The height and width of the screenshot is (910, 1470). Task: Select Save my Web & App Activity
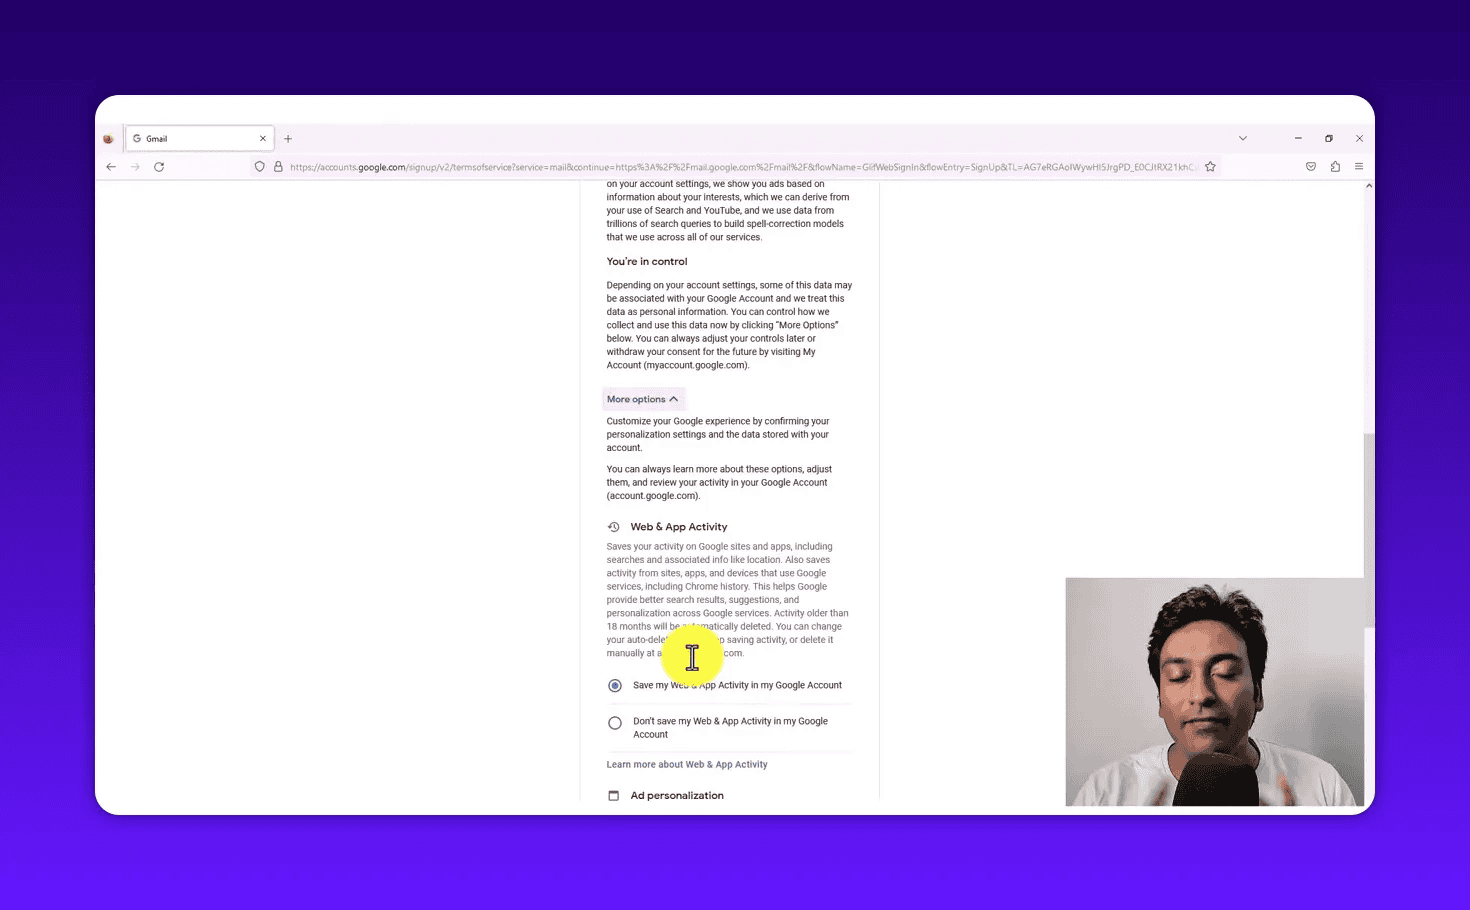tap(614, 685)
